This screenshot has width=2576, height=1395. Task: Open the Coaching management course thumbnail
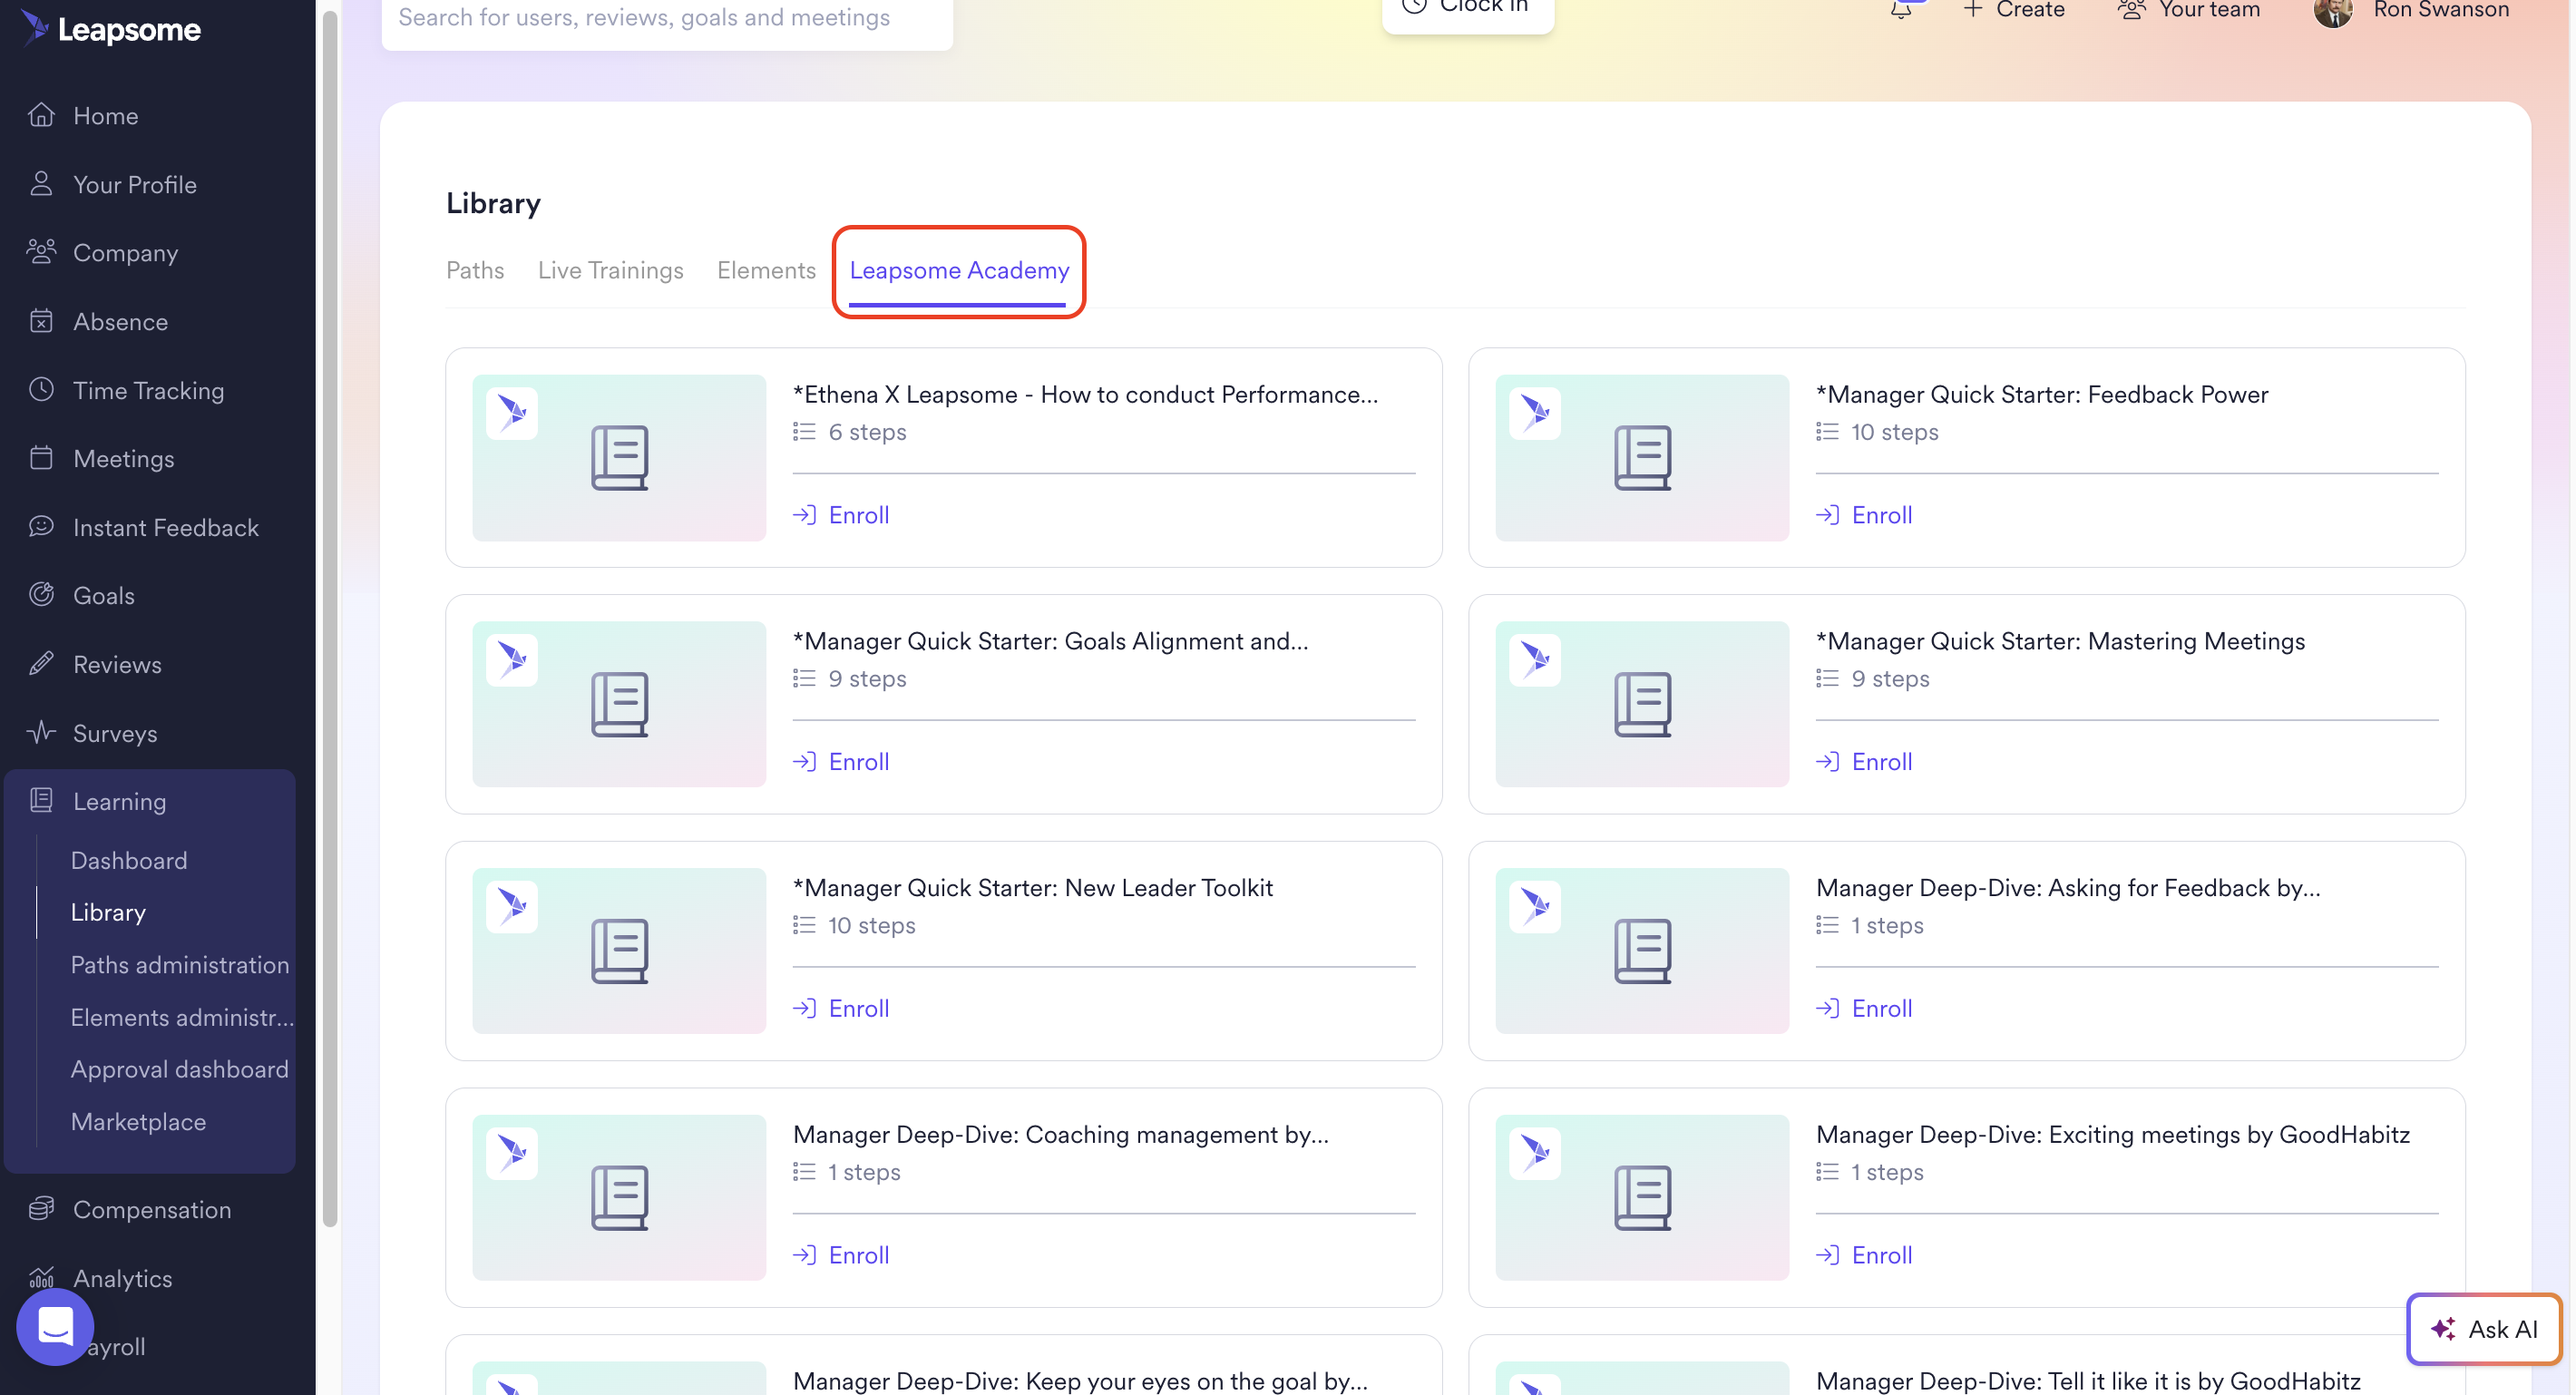click(619, 1198)
